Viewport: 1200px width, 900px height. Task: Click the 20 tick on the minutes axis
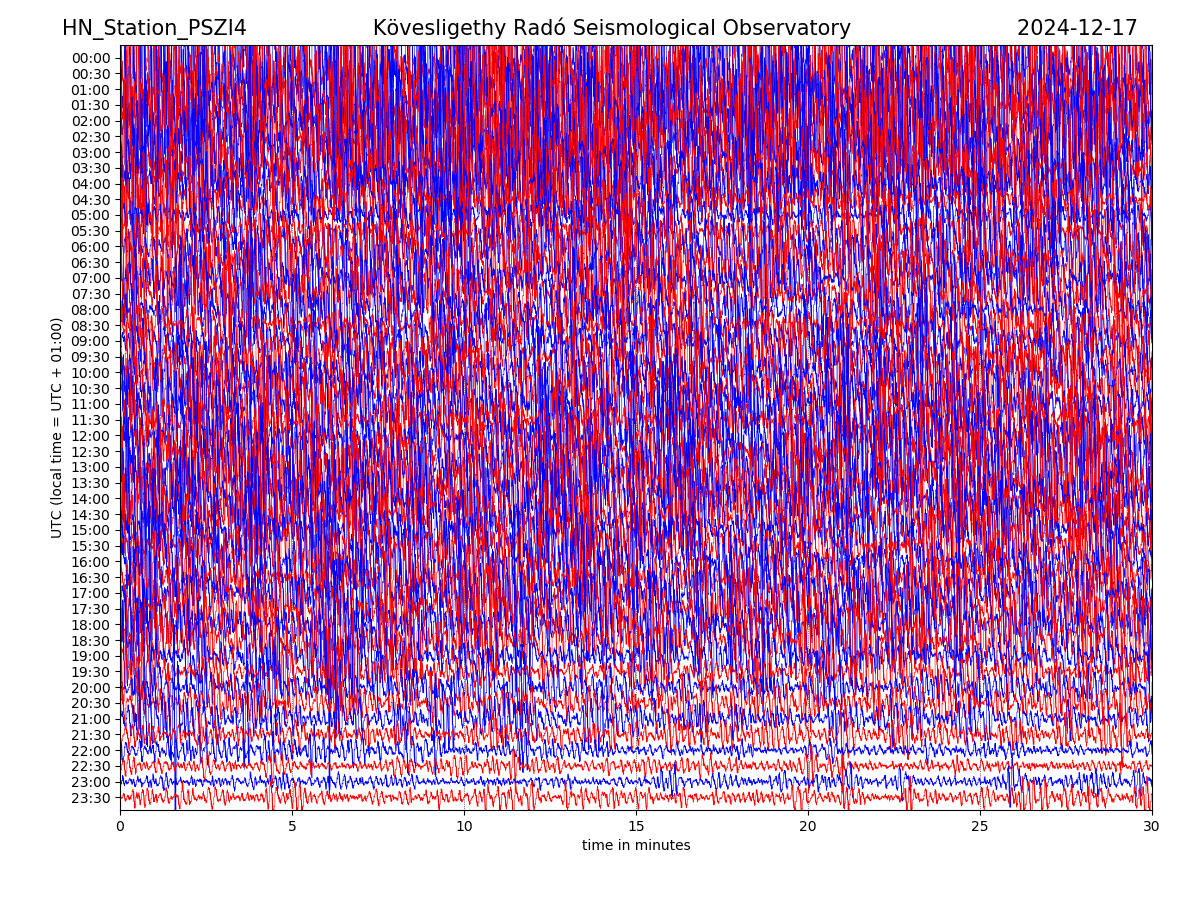[x=808, y=826]
